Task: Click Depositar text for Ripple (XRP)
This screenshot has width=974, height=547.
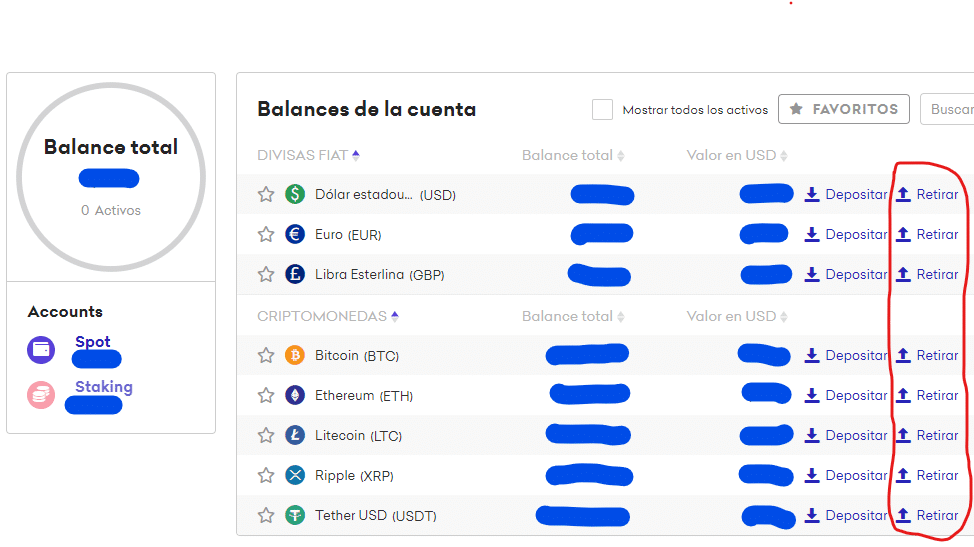Action: click(x=857, y=475)
